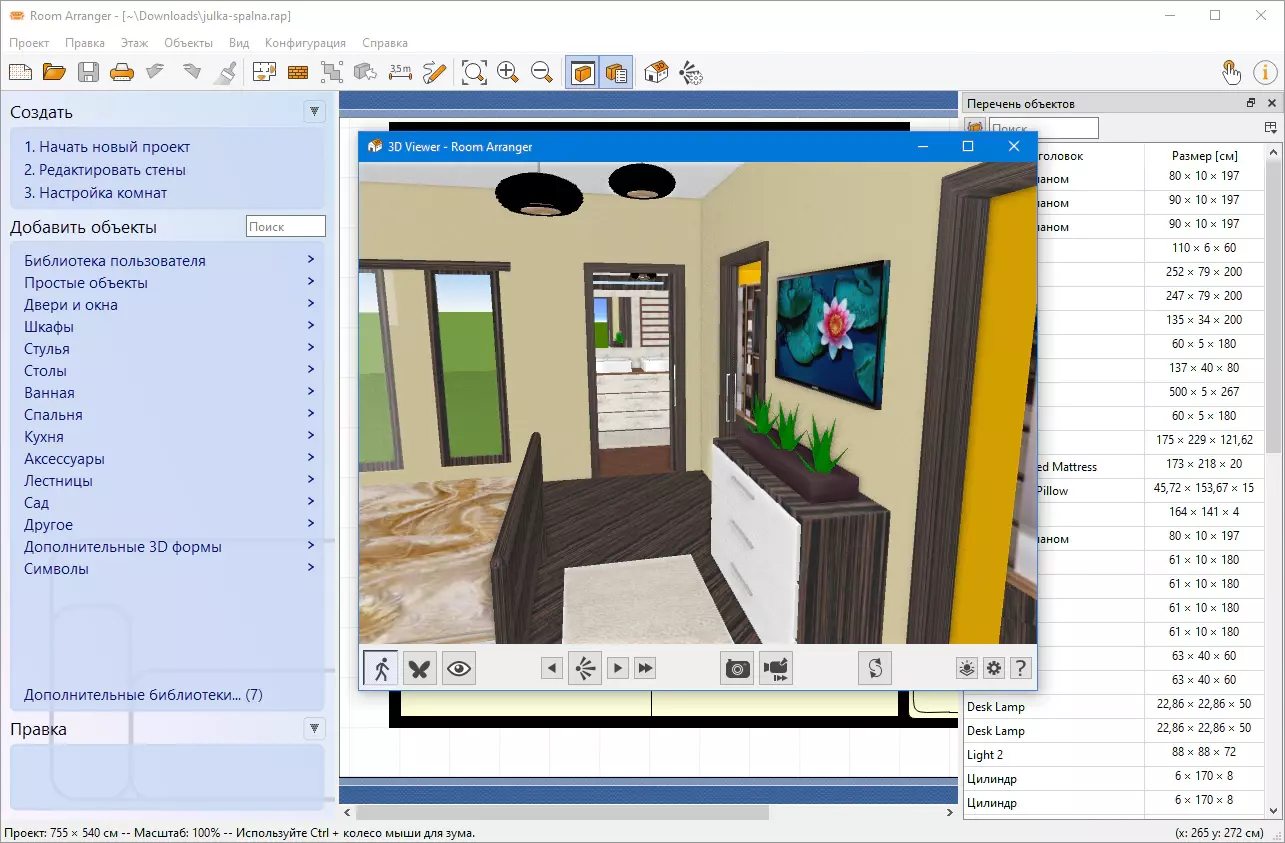Screen dimensions: 1285x843
Task: Toggle the eye view mode button
Action: (459, 669)
